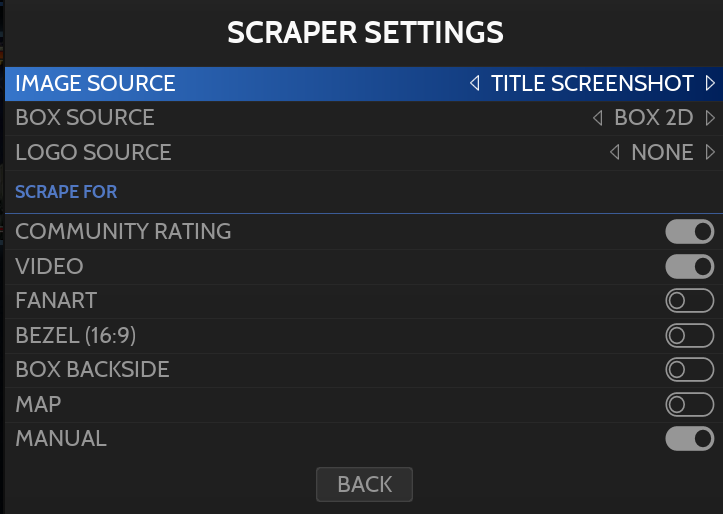
Task: Disable the Community Rating toggle
Action: coord(690,232)
